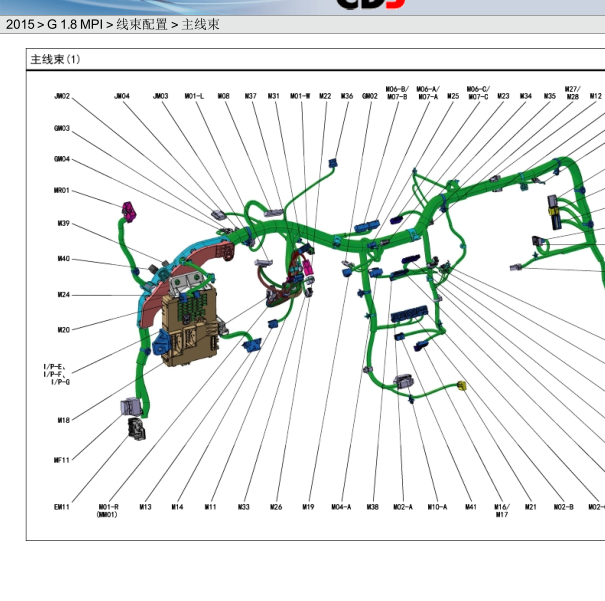
Task: Click the M41 label in bottom row
Action: pos(470,507)
